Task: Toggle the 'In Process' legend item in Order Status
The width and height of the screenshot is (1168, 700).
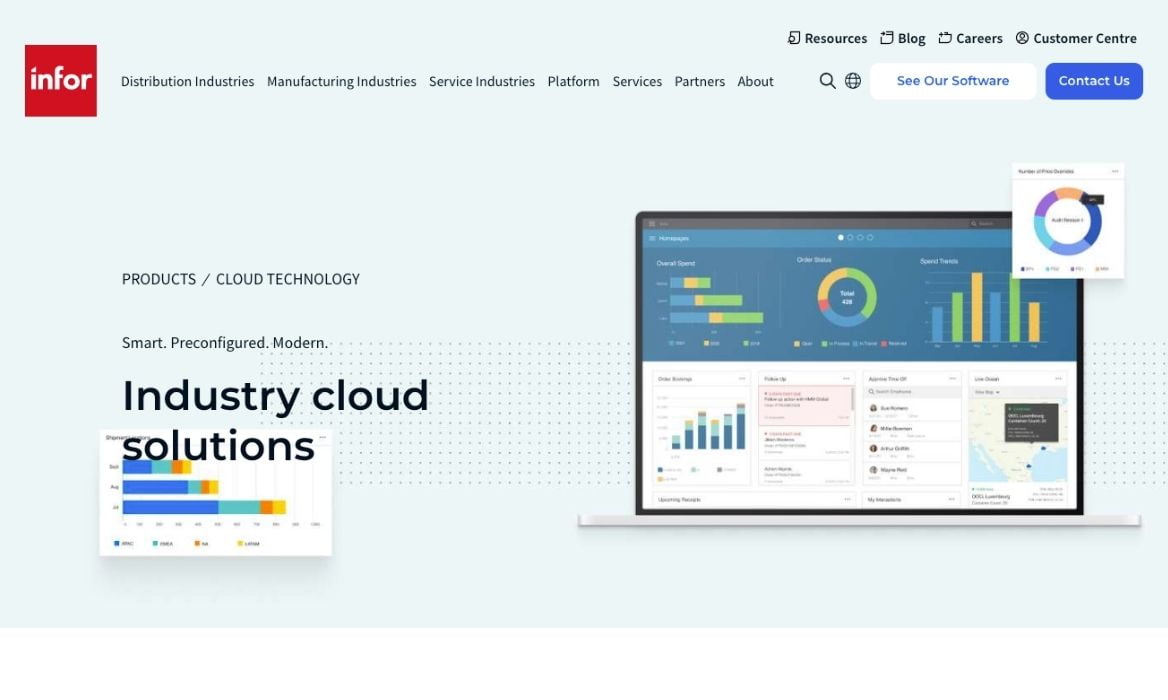Action: (x=836, y=344)
